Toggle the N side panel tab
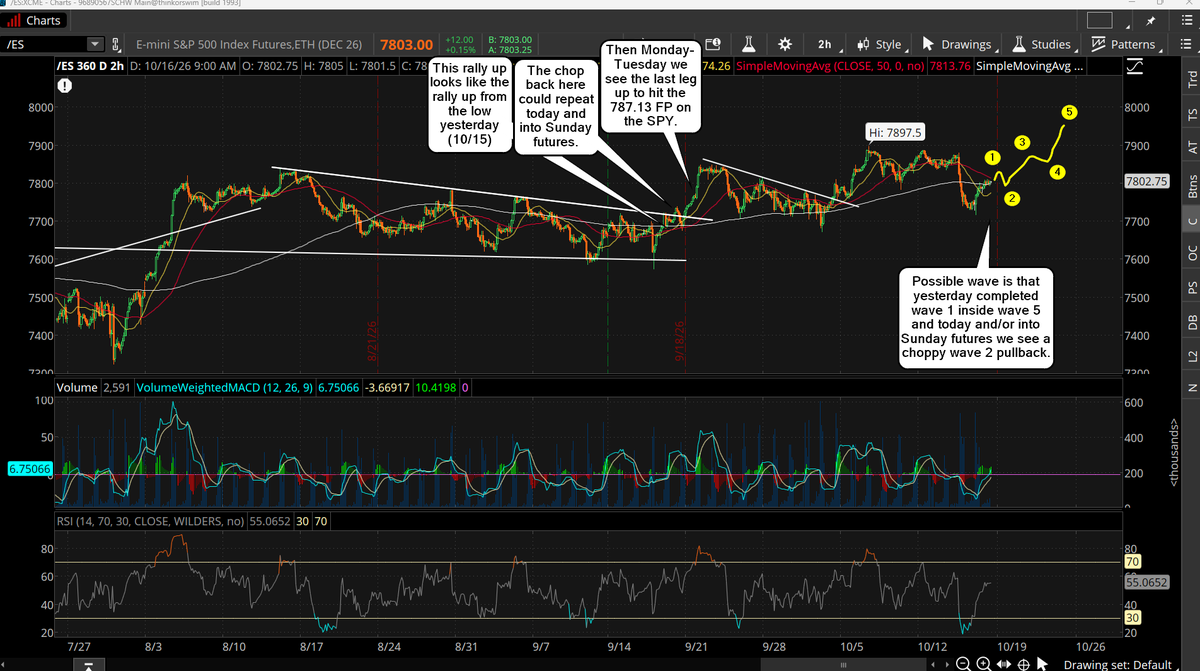The height and width of the screenshot is (671, 1200). point(1191,386)
